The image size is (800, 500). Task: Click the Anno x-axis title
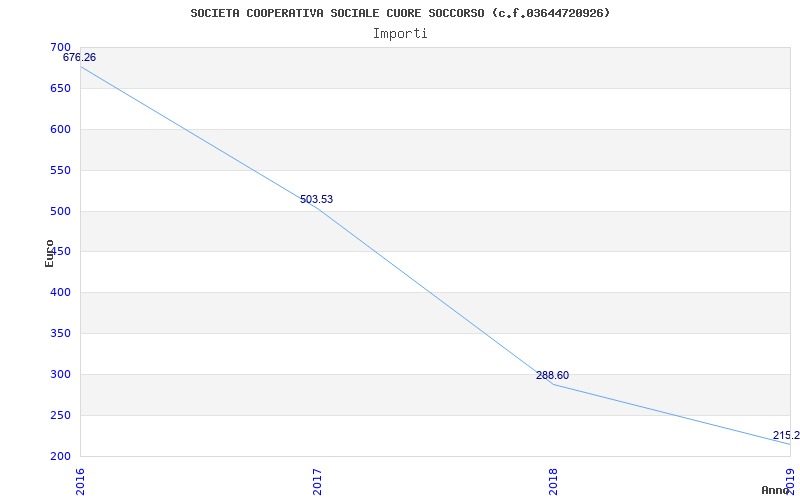(774, 490)
